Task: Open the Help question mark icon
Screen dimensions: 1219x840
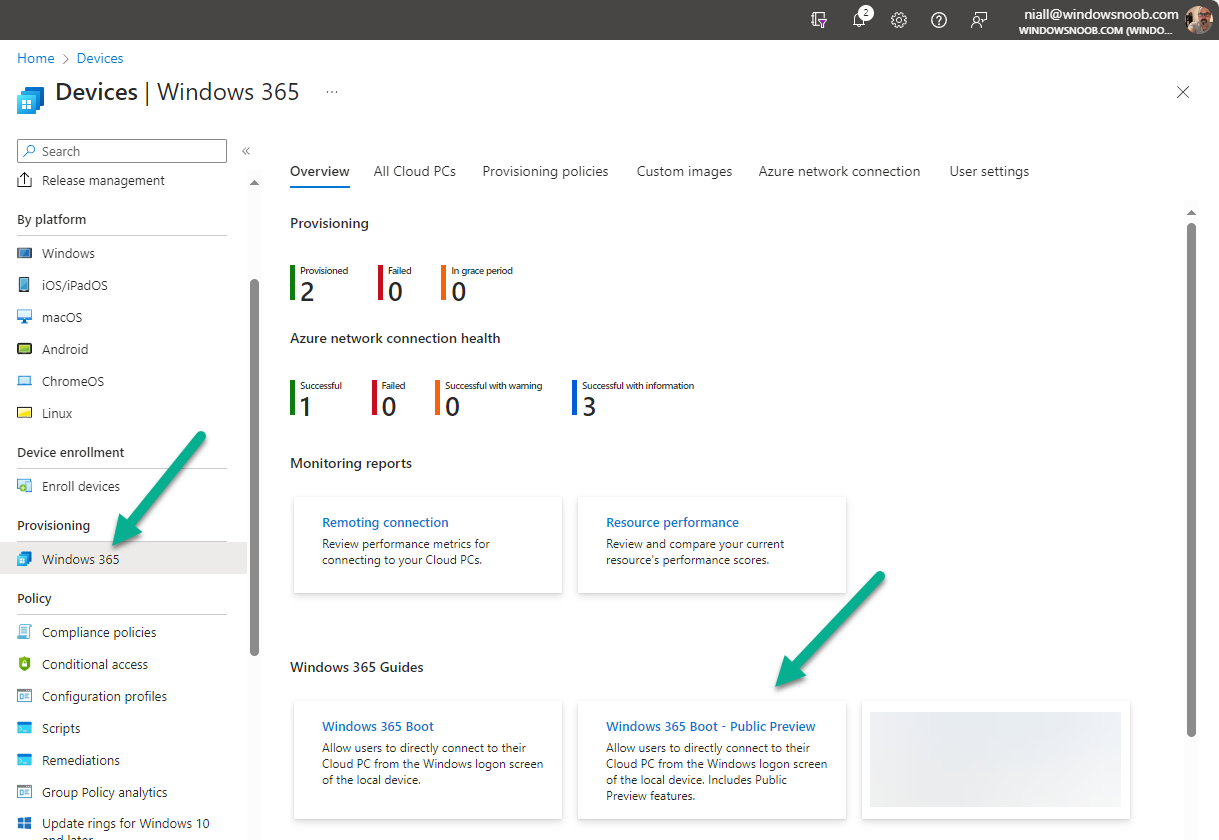Action: click(939, 20)
